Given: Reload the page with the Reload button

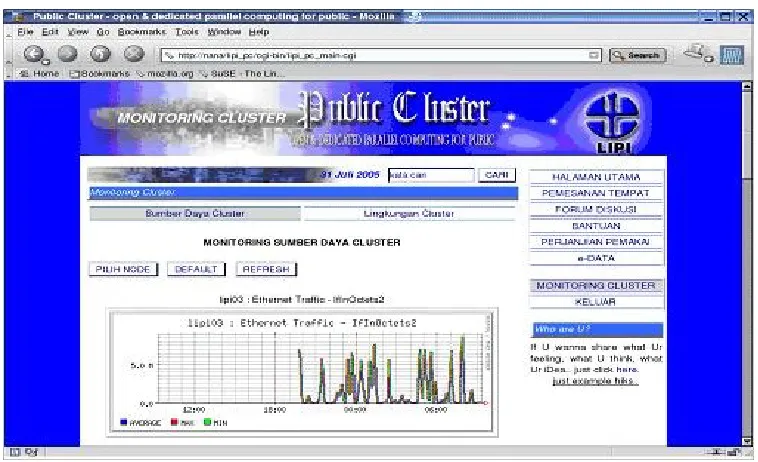Looking at the screenshot, I should click(x=101, y=54).
